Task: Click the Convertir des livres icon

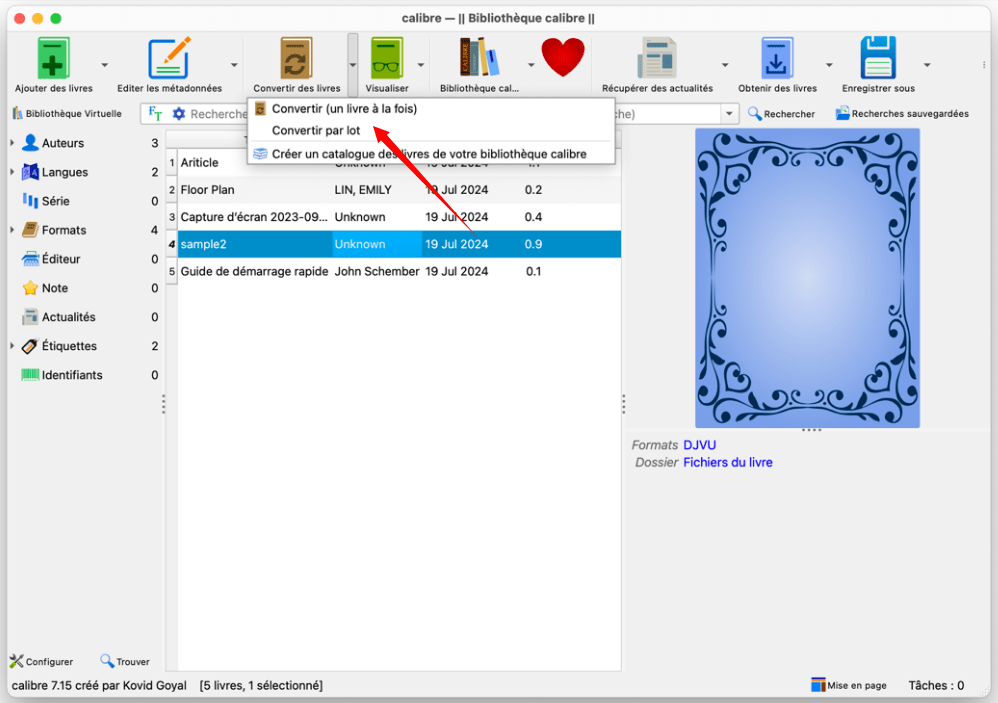Action: click(297, 59)
